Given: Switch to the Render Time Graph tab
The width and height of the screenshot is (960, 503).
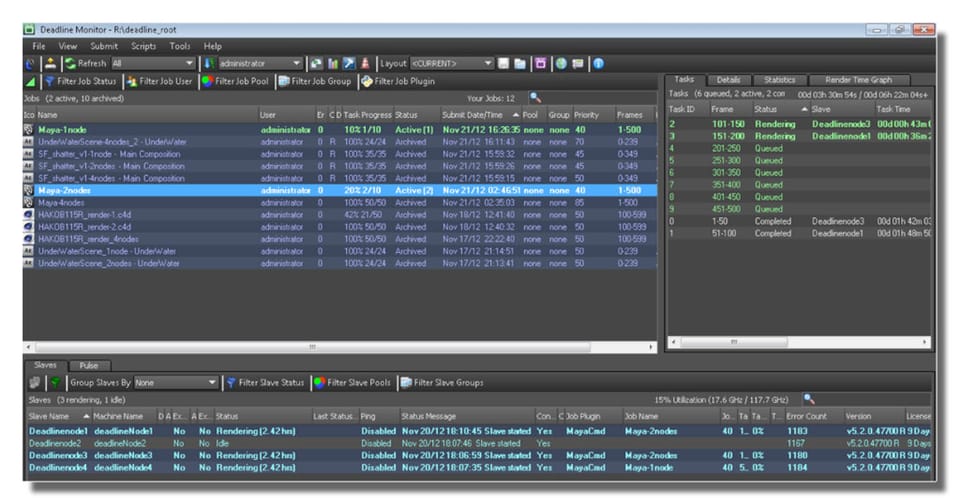Looking at the screenshot, I should click(x=858, y=80).
